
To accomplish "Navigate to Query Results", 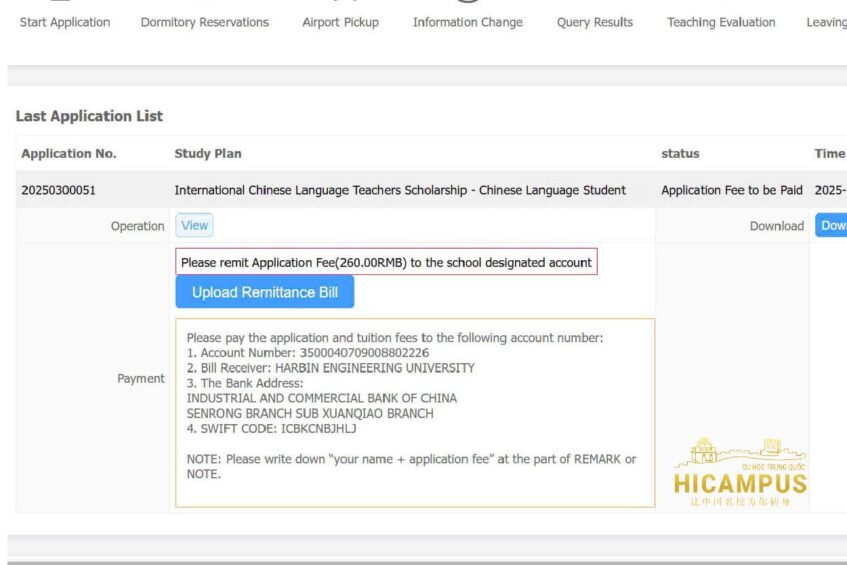I will (x=594, y=22).
